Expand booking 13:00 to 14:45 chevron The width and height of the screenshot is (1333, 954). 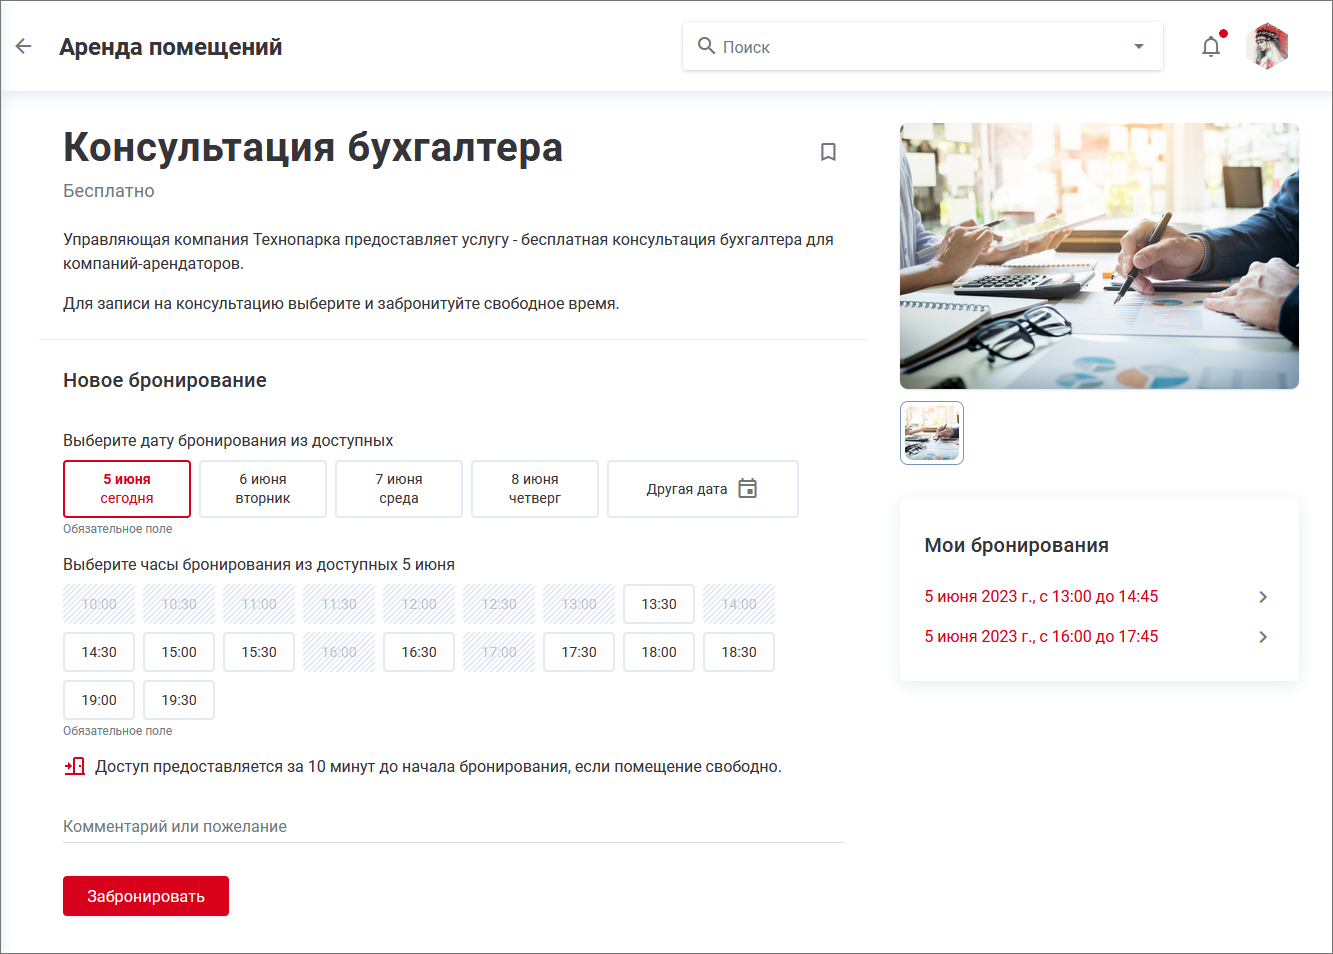pos(1263,597)
